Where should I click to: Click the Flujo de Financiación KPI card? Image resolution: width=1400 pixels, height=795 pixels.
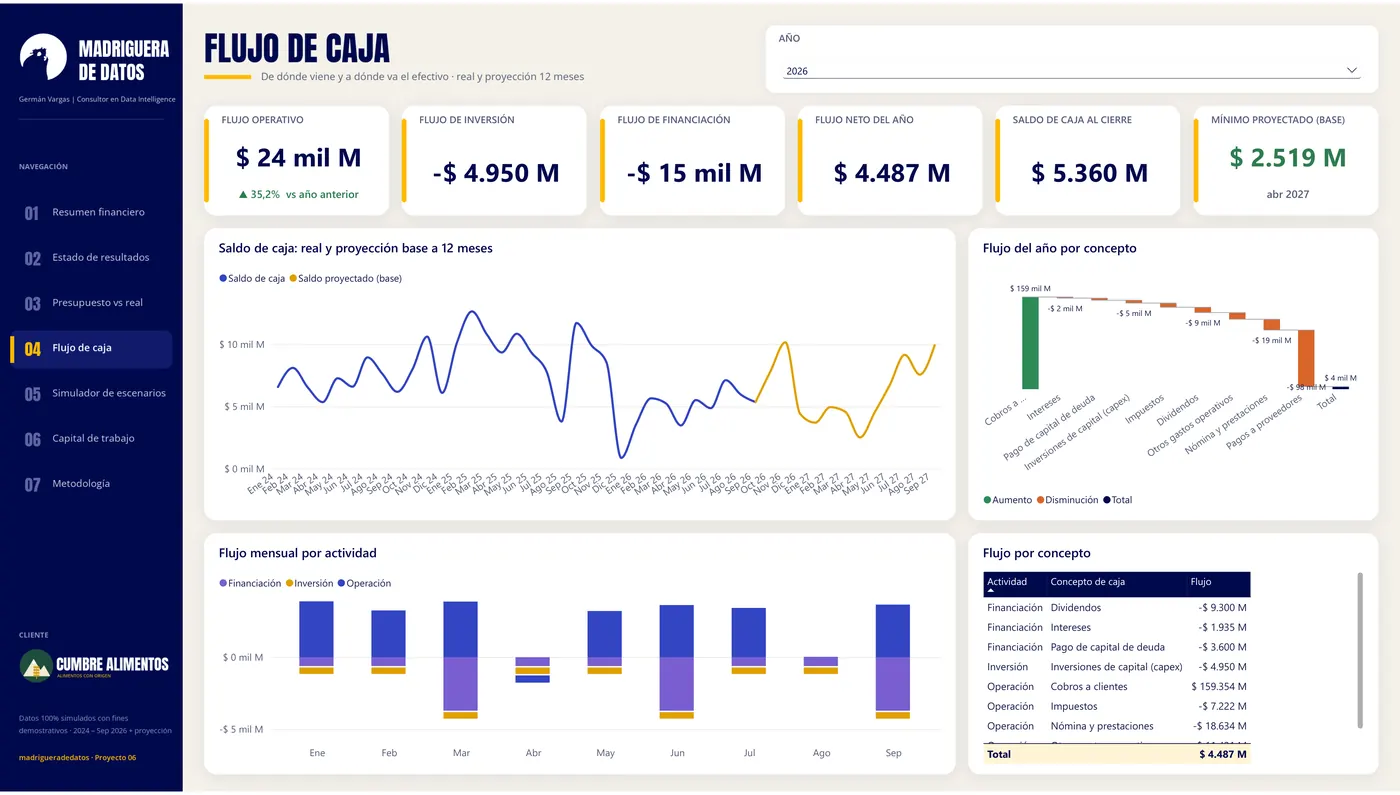point(692,161)
